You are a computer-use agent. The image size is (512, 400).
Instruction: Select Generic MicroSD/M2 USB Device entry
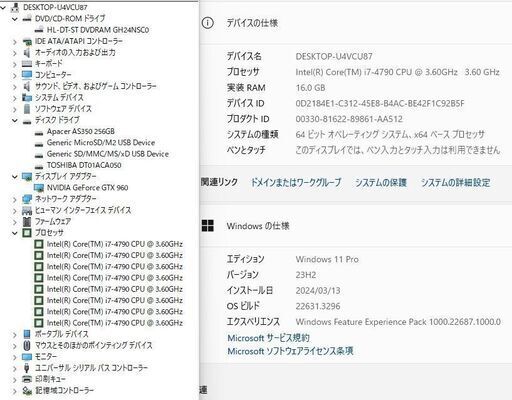(x=101, y=143)
